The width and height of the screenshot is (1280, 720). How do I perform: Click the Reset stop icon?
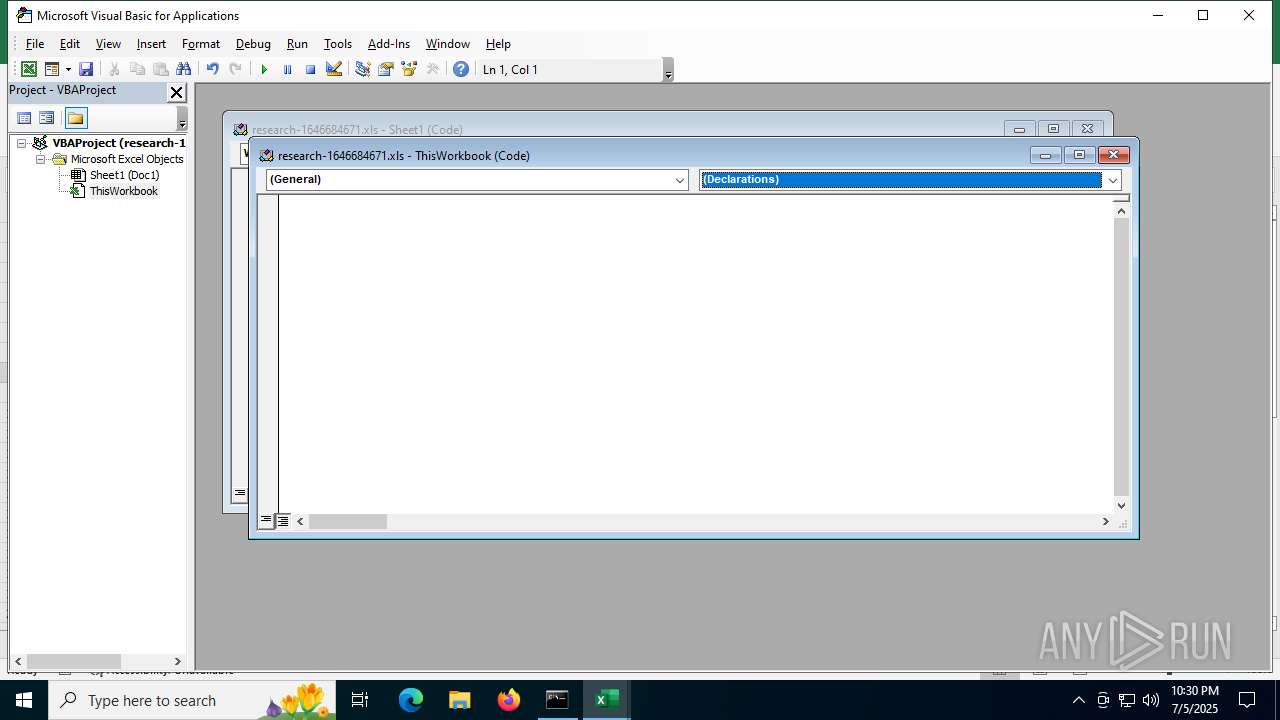[310, 69]
